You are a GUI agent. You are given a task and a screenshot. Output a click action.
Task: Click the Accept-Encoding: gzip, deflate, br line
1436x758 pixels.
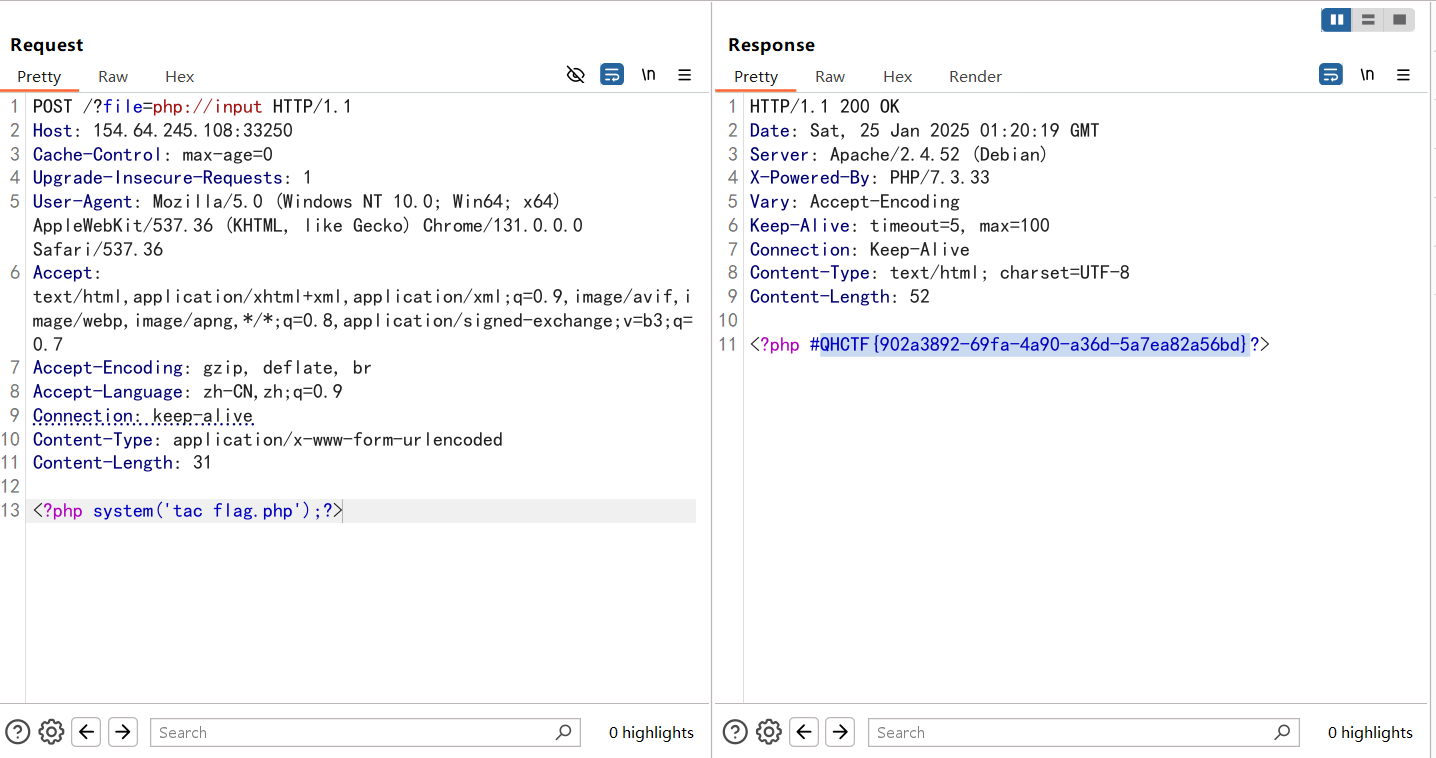[x=202, y=368]
